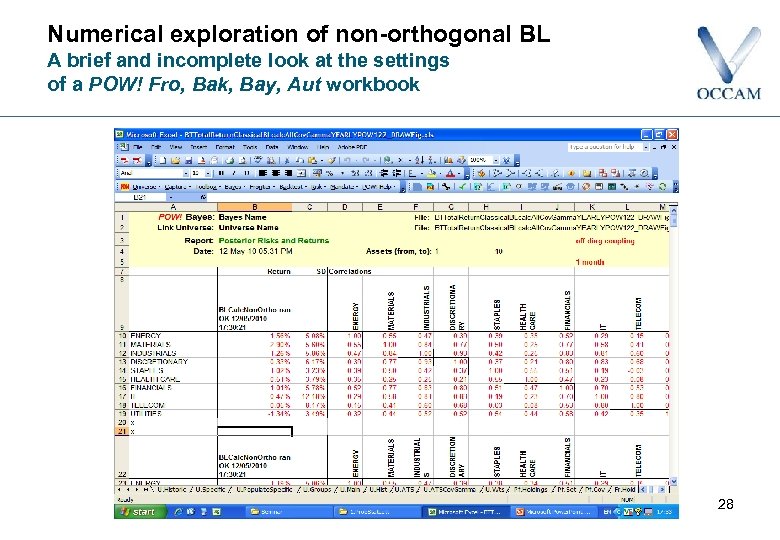Switch to Pf.Holdings sheet tab
The width and height of the screenshot is (780, 540).
[530, 490]
